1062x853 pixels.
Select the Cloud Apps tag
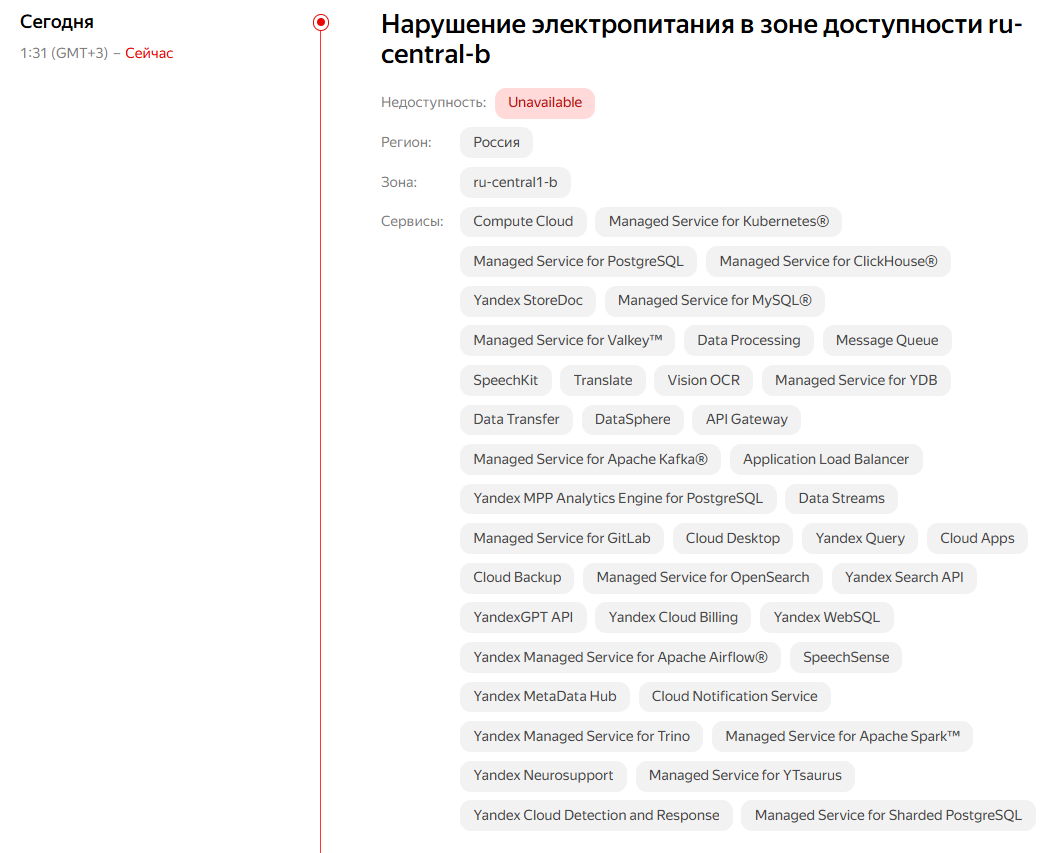(x=977, y=539)
